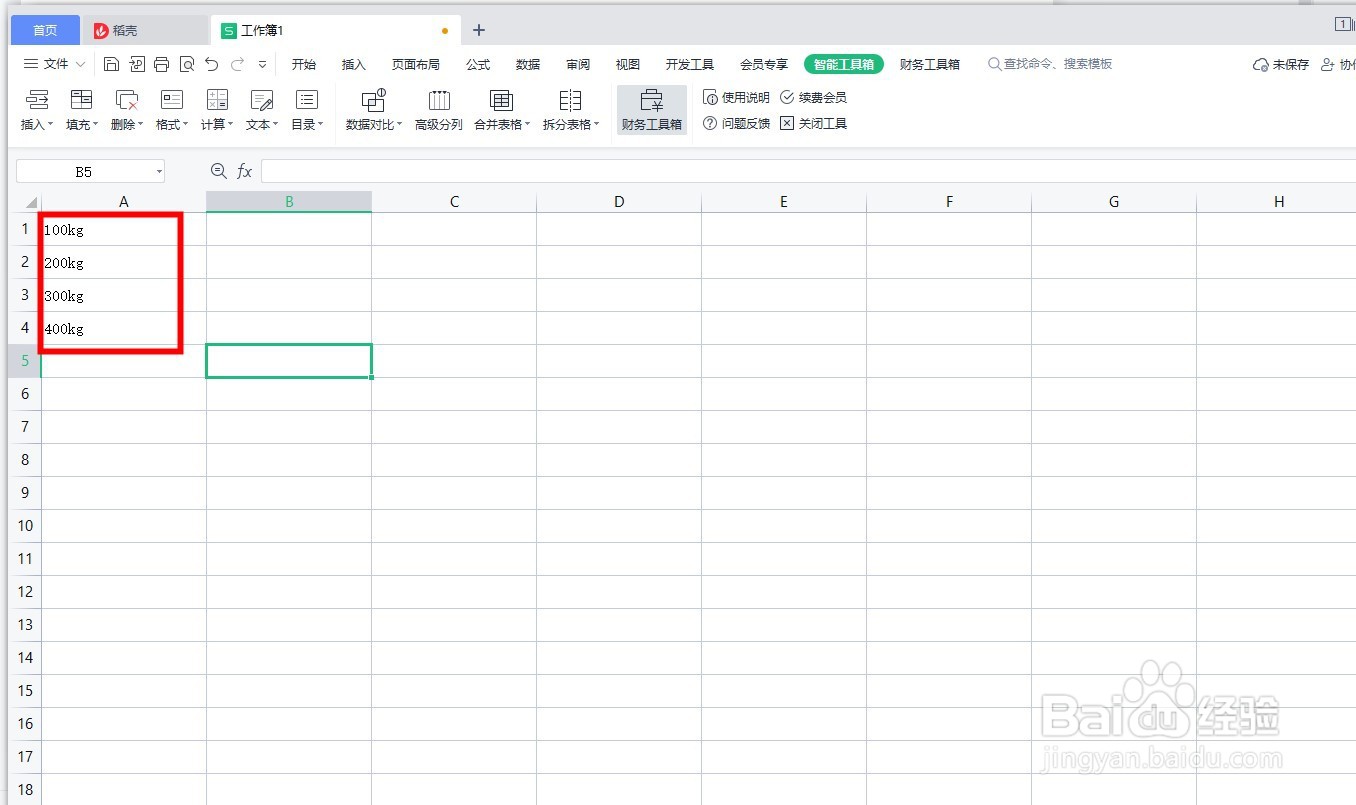This screenshot has width=1356, height=805.
Task: Open the Name Box dropdown arrow showing B5
Action: click(x=158, y=172)
